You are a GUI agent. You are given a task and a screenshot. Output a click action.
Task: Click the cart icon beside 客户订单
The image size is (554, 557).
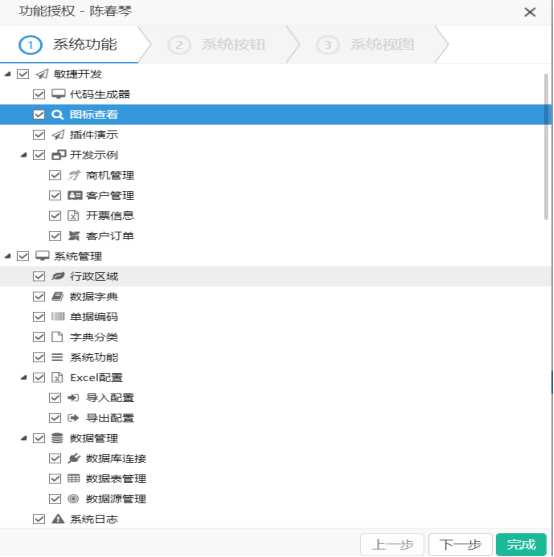click(x=74, y=236)
